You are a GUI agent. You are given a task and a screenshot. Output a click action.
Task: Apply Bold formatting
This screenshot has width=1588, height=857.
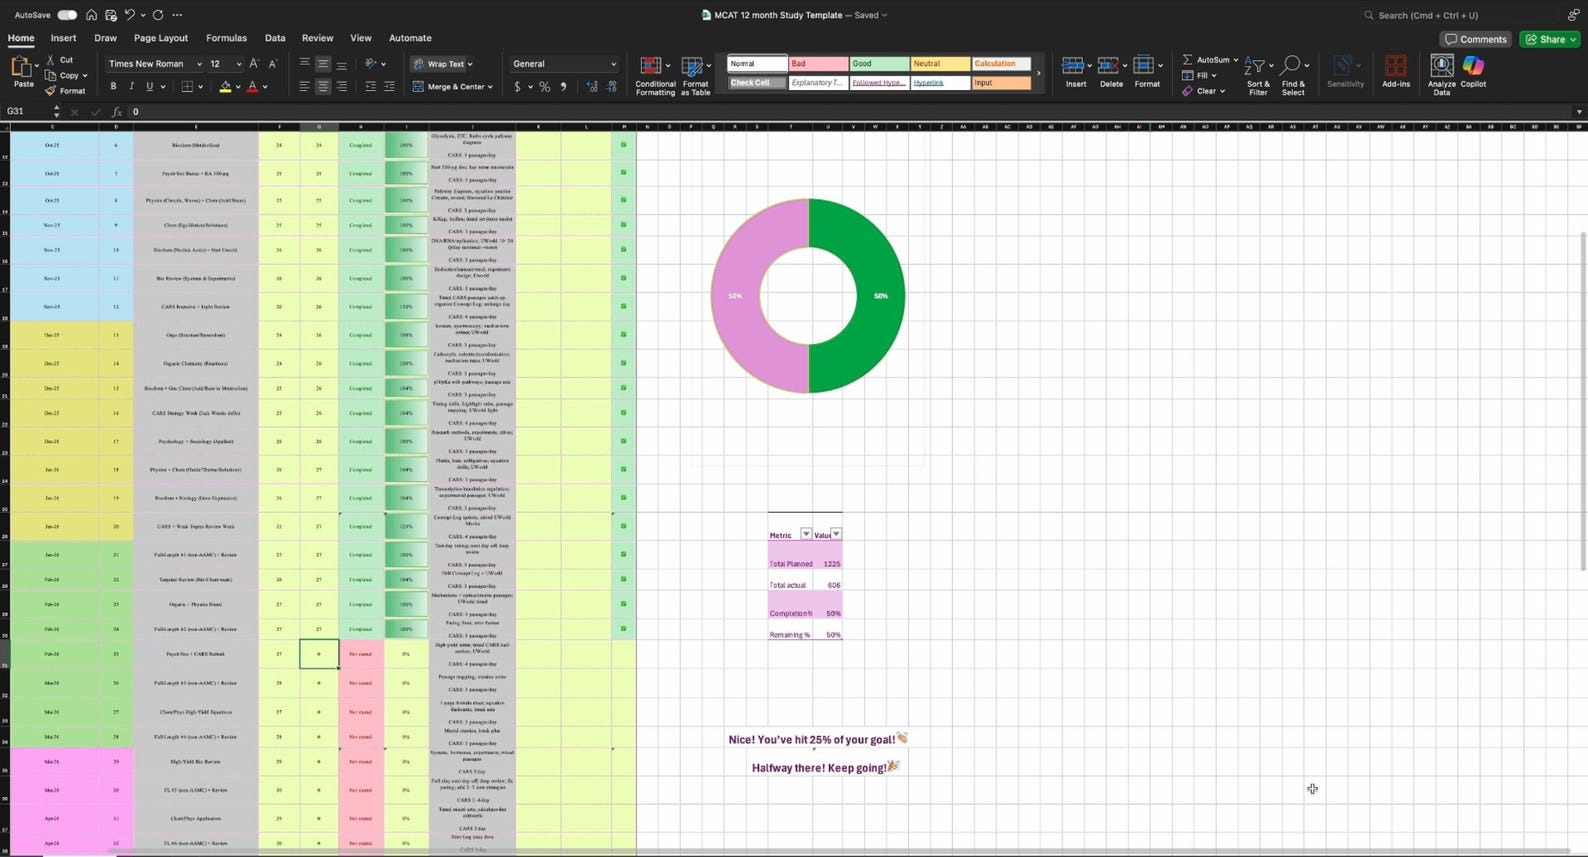coord(113,87)
